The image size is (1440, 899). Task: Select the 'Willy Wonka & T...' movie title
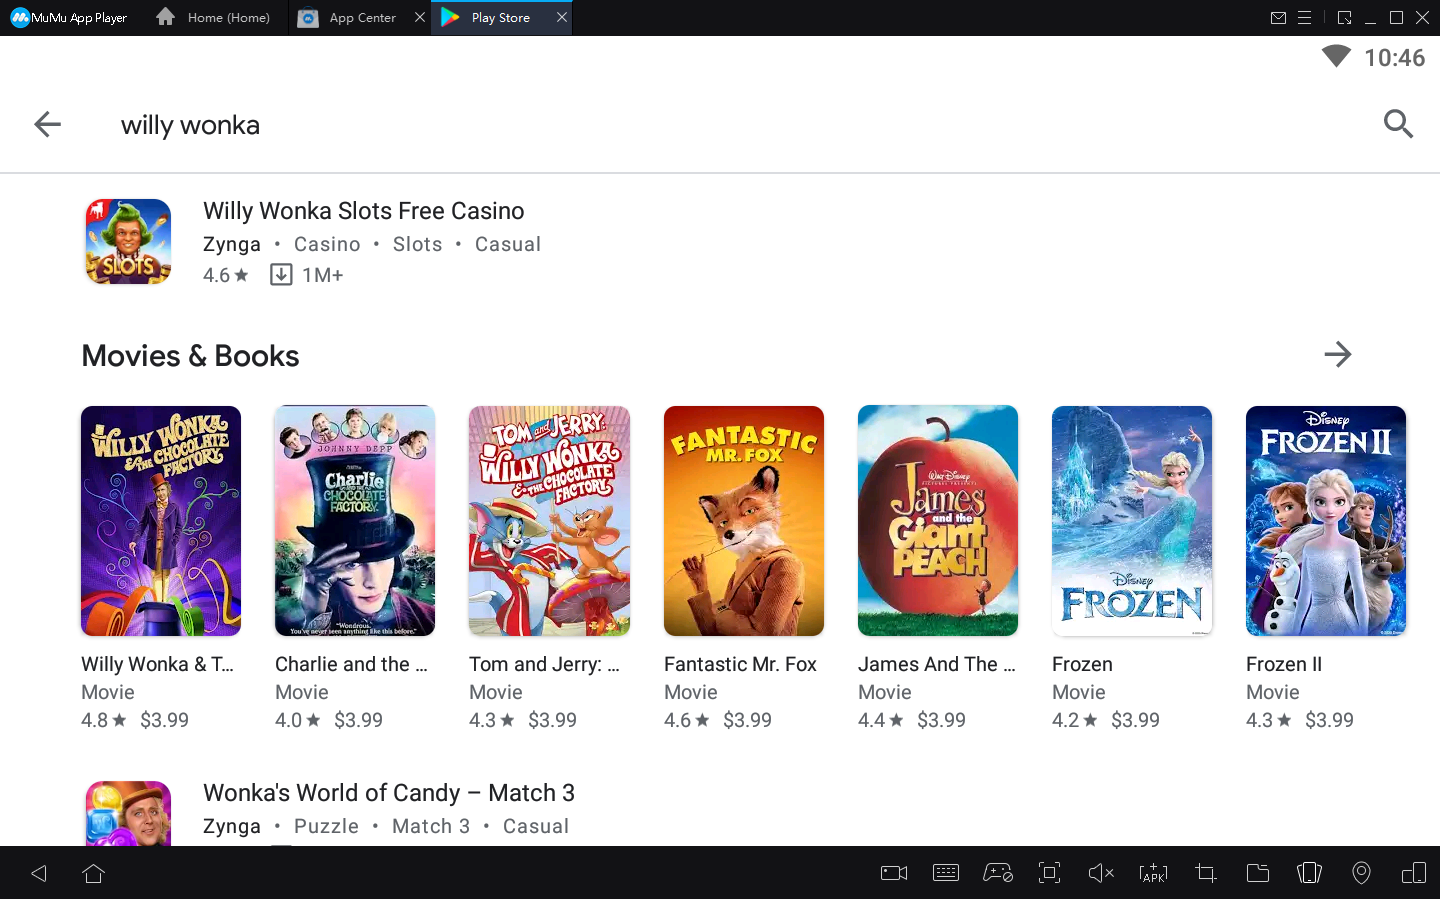157,664
